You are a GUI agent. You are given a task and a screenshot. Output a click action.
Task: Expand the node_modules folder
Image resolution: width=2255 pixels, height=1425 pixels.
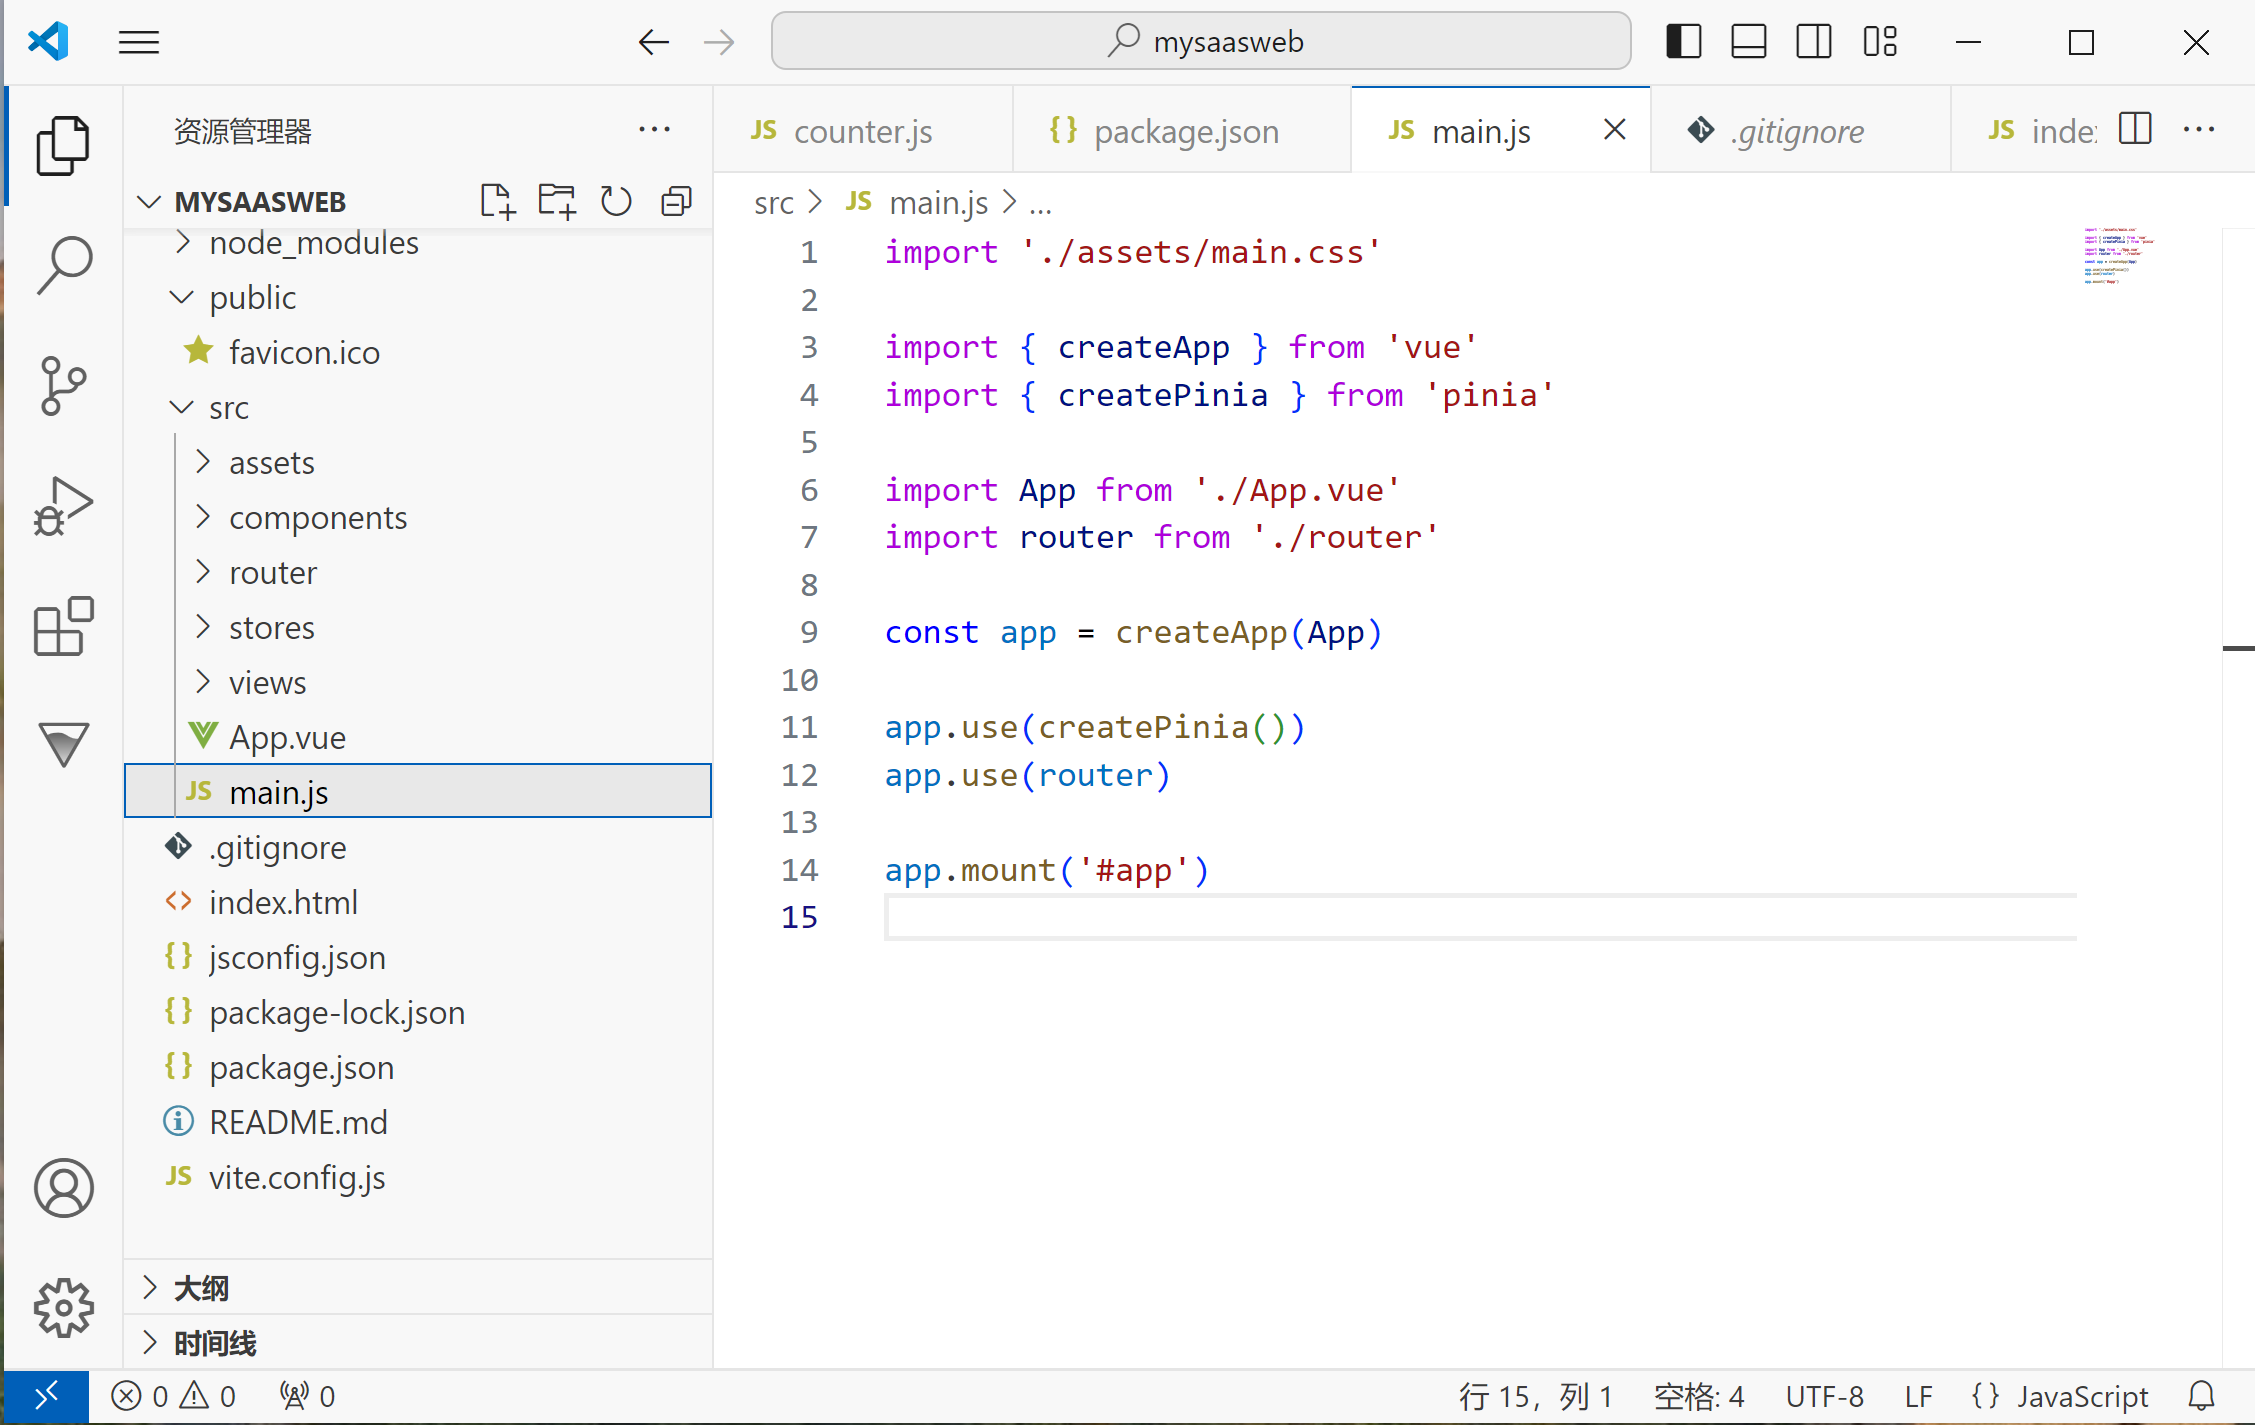pos(184,241)
